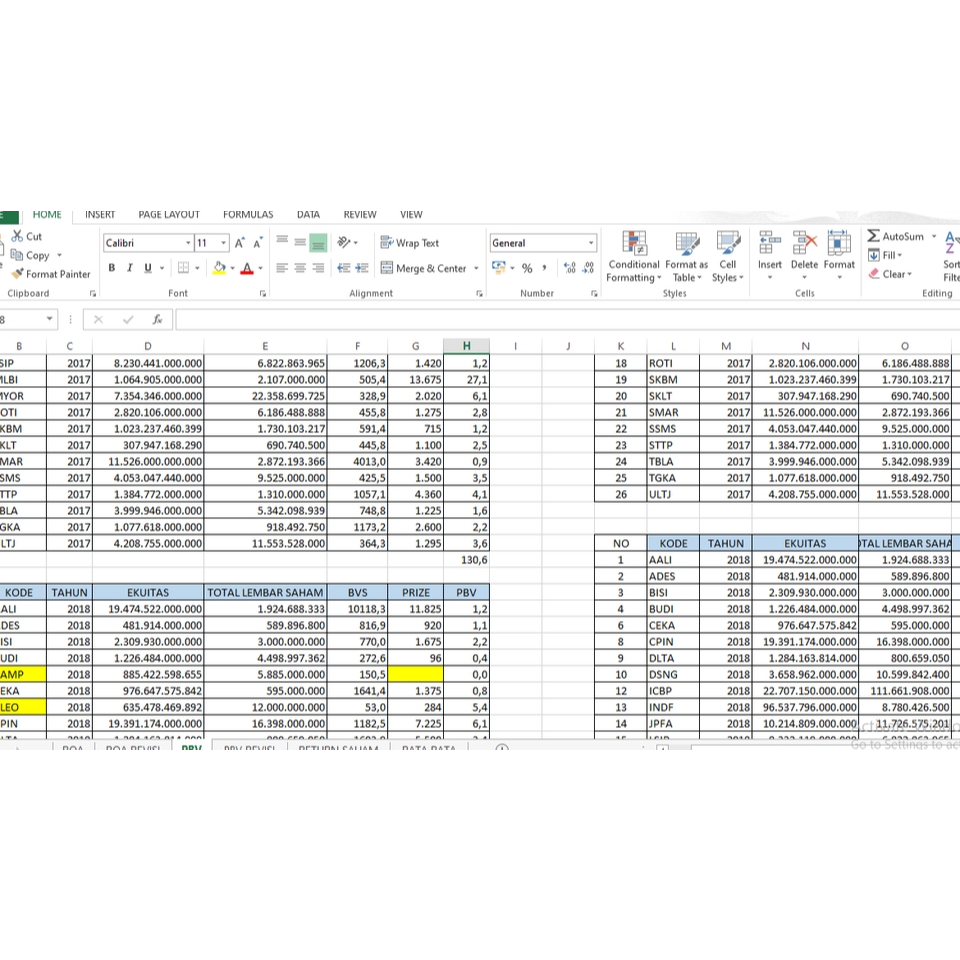
Task: Apply Accounting number format icon
Action: coord(499,268)
